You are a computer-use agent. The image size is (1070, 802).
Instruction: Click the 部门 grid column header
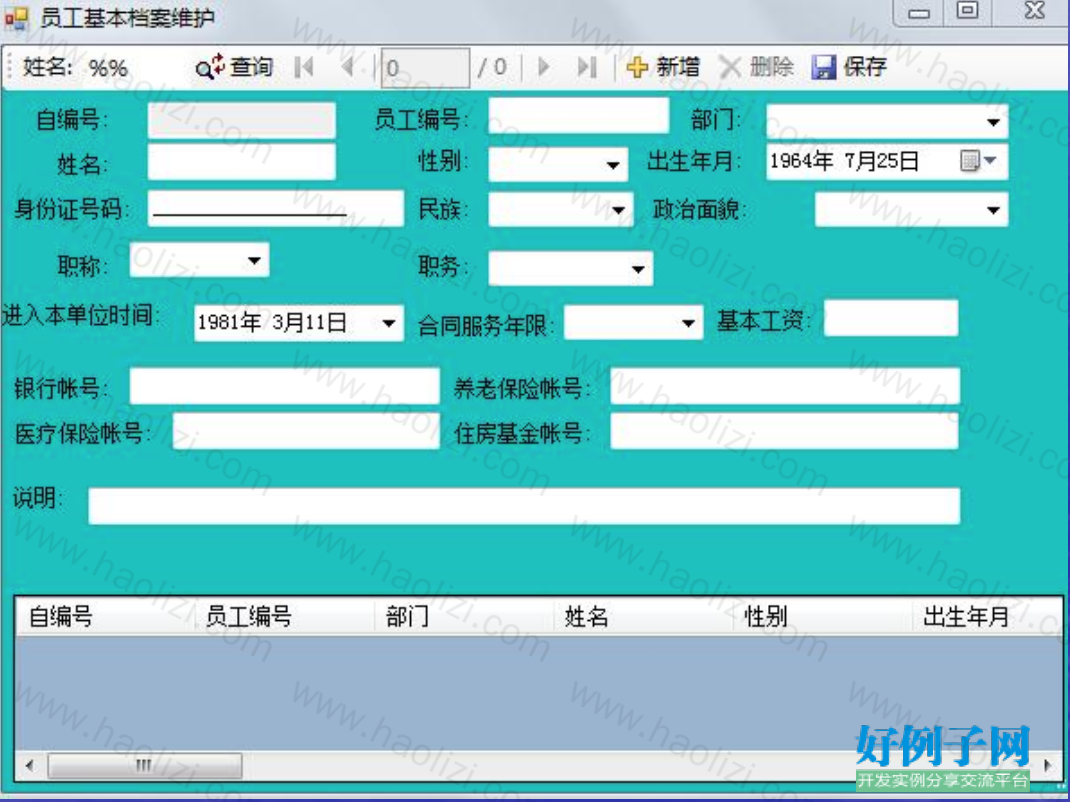tap(463, 617)
